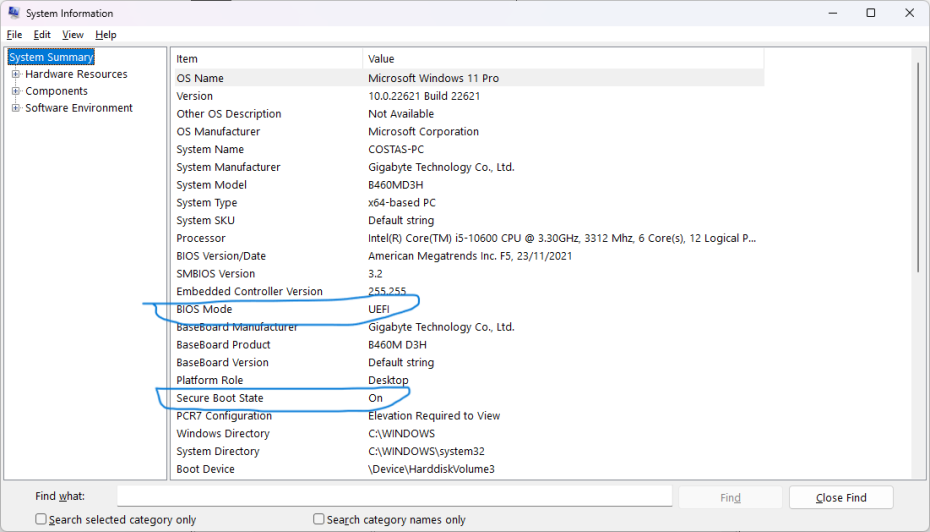This screenshot has height=532, width=930.
Task: Select the Hardware Resources tree item
Action: click(x=76, y=74)
